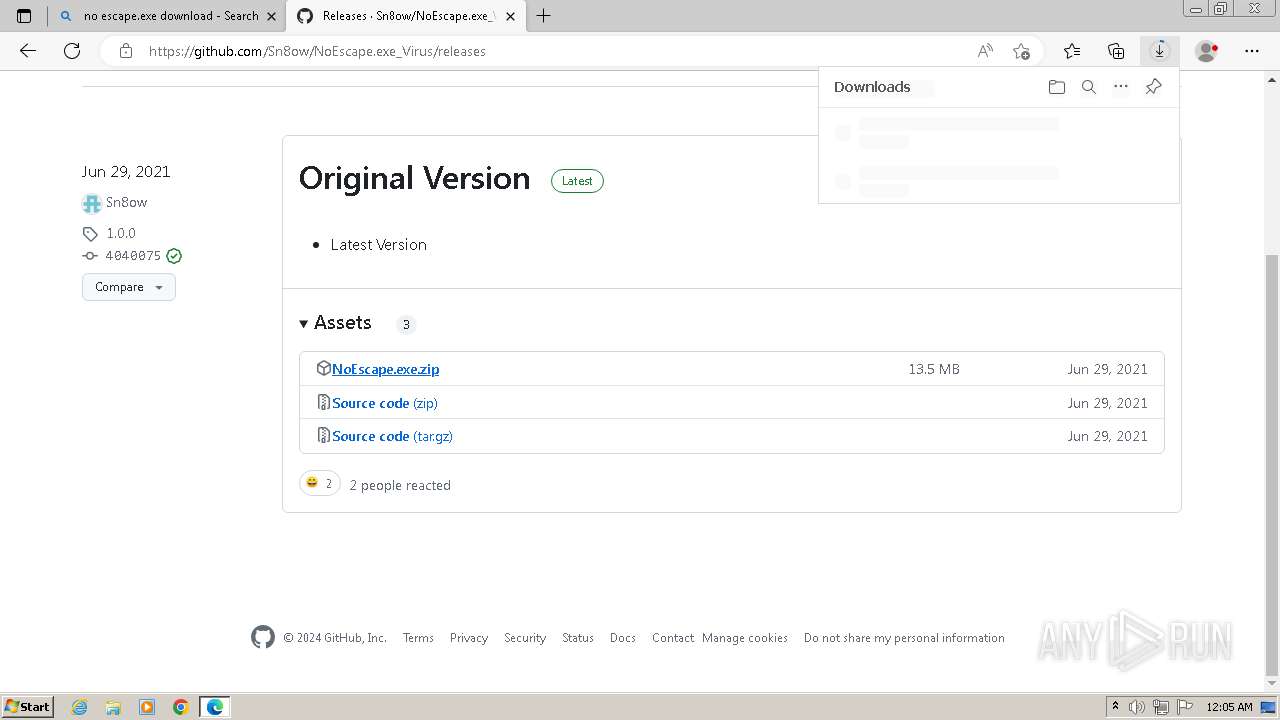Viewport: 1280px width, 720px height.
Task: Click the site info lock icon
Action: [x=126, y=51]
